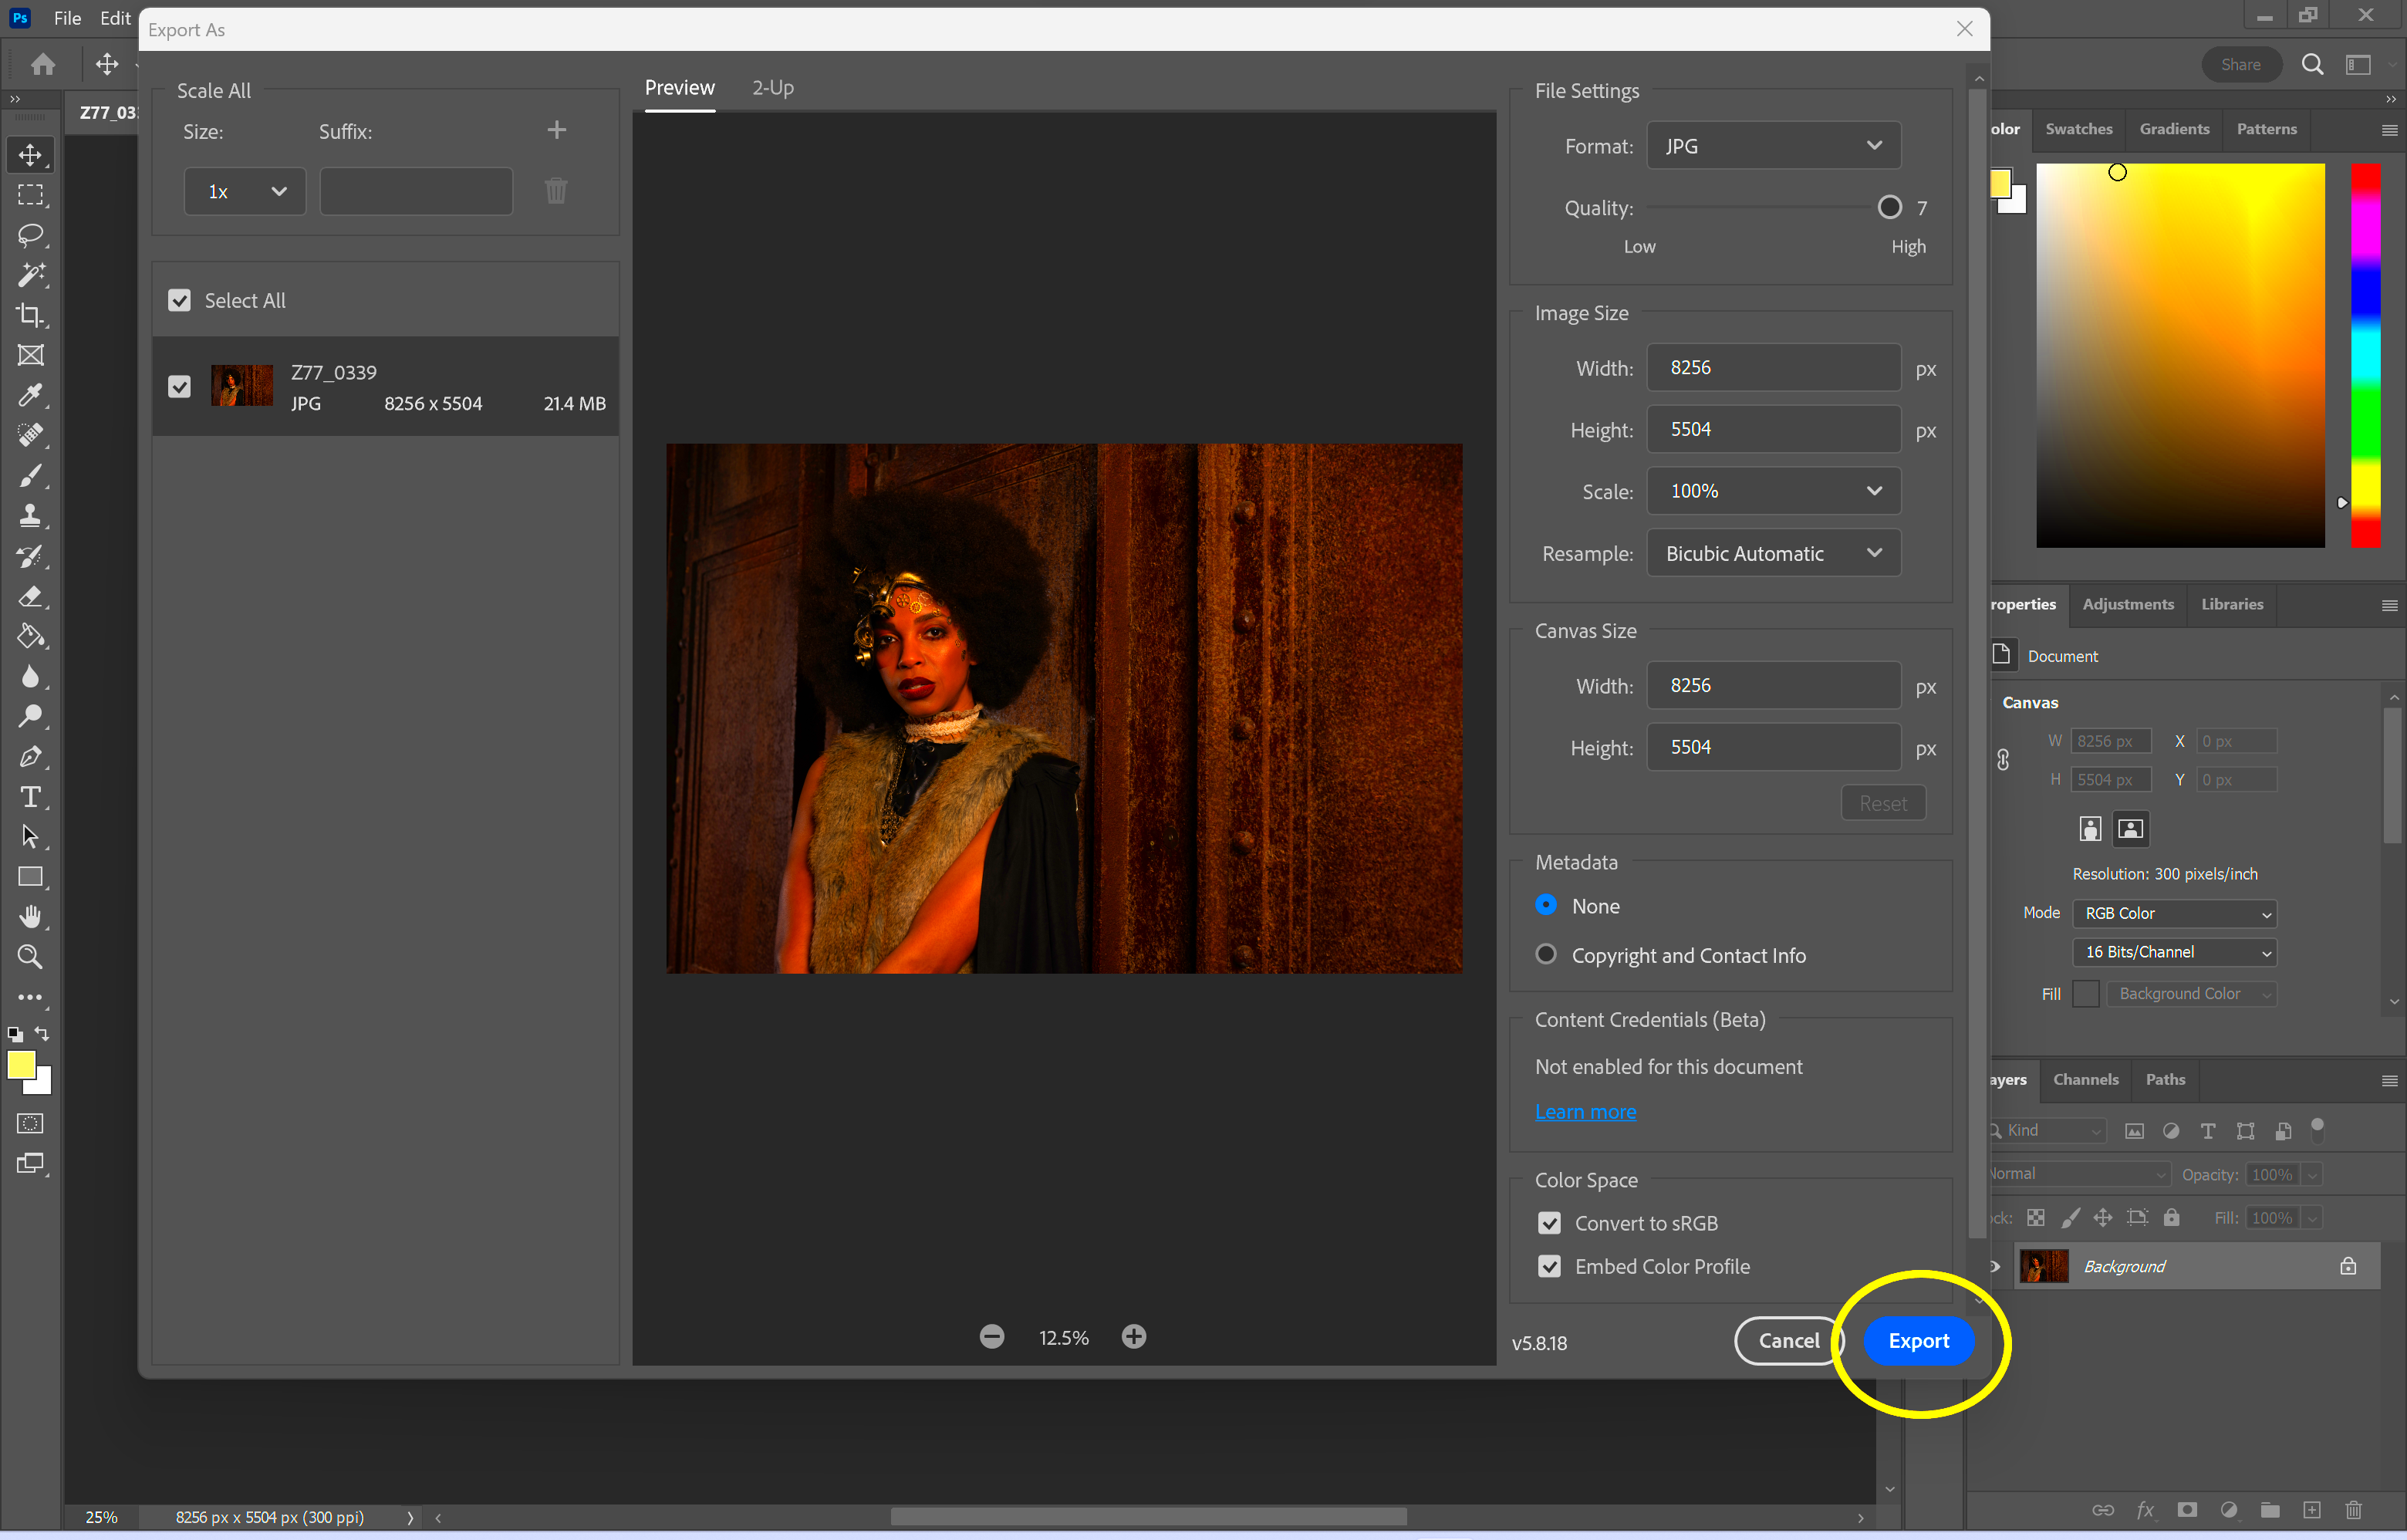Screen dimensions: 2407x1540
Task: Toggle Embed Color Profile checkbox
Action: [1548, 1265]
